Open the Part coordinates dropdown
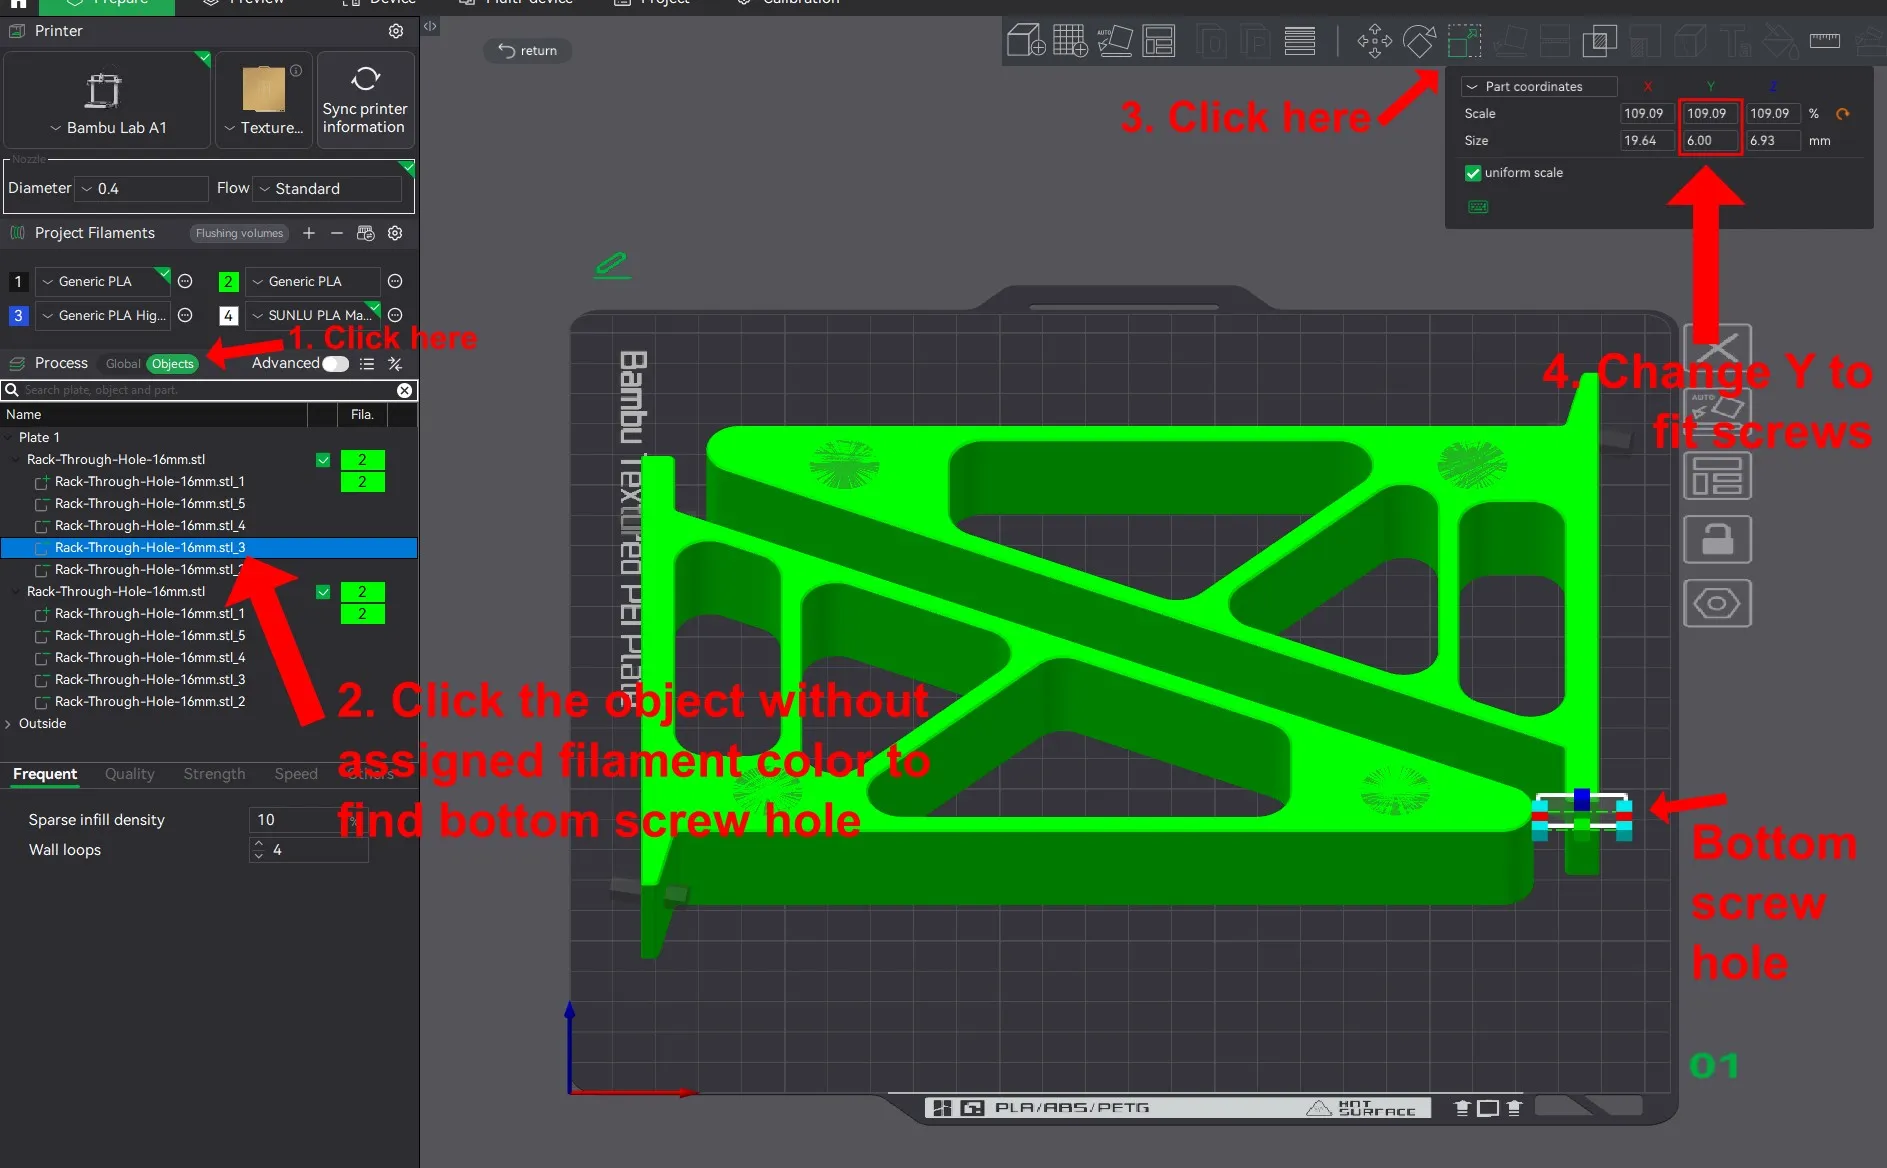The width and height of the screenshot is (1887, 1168). tap(1539, 87)
